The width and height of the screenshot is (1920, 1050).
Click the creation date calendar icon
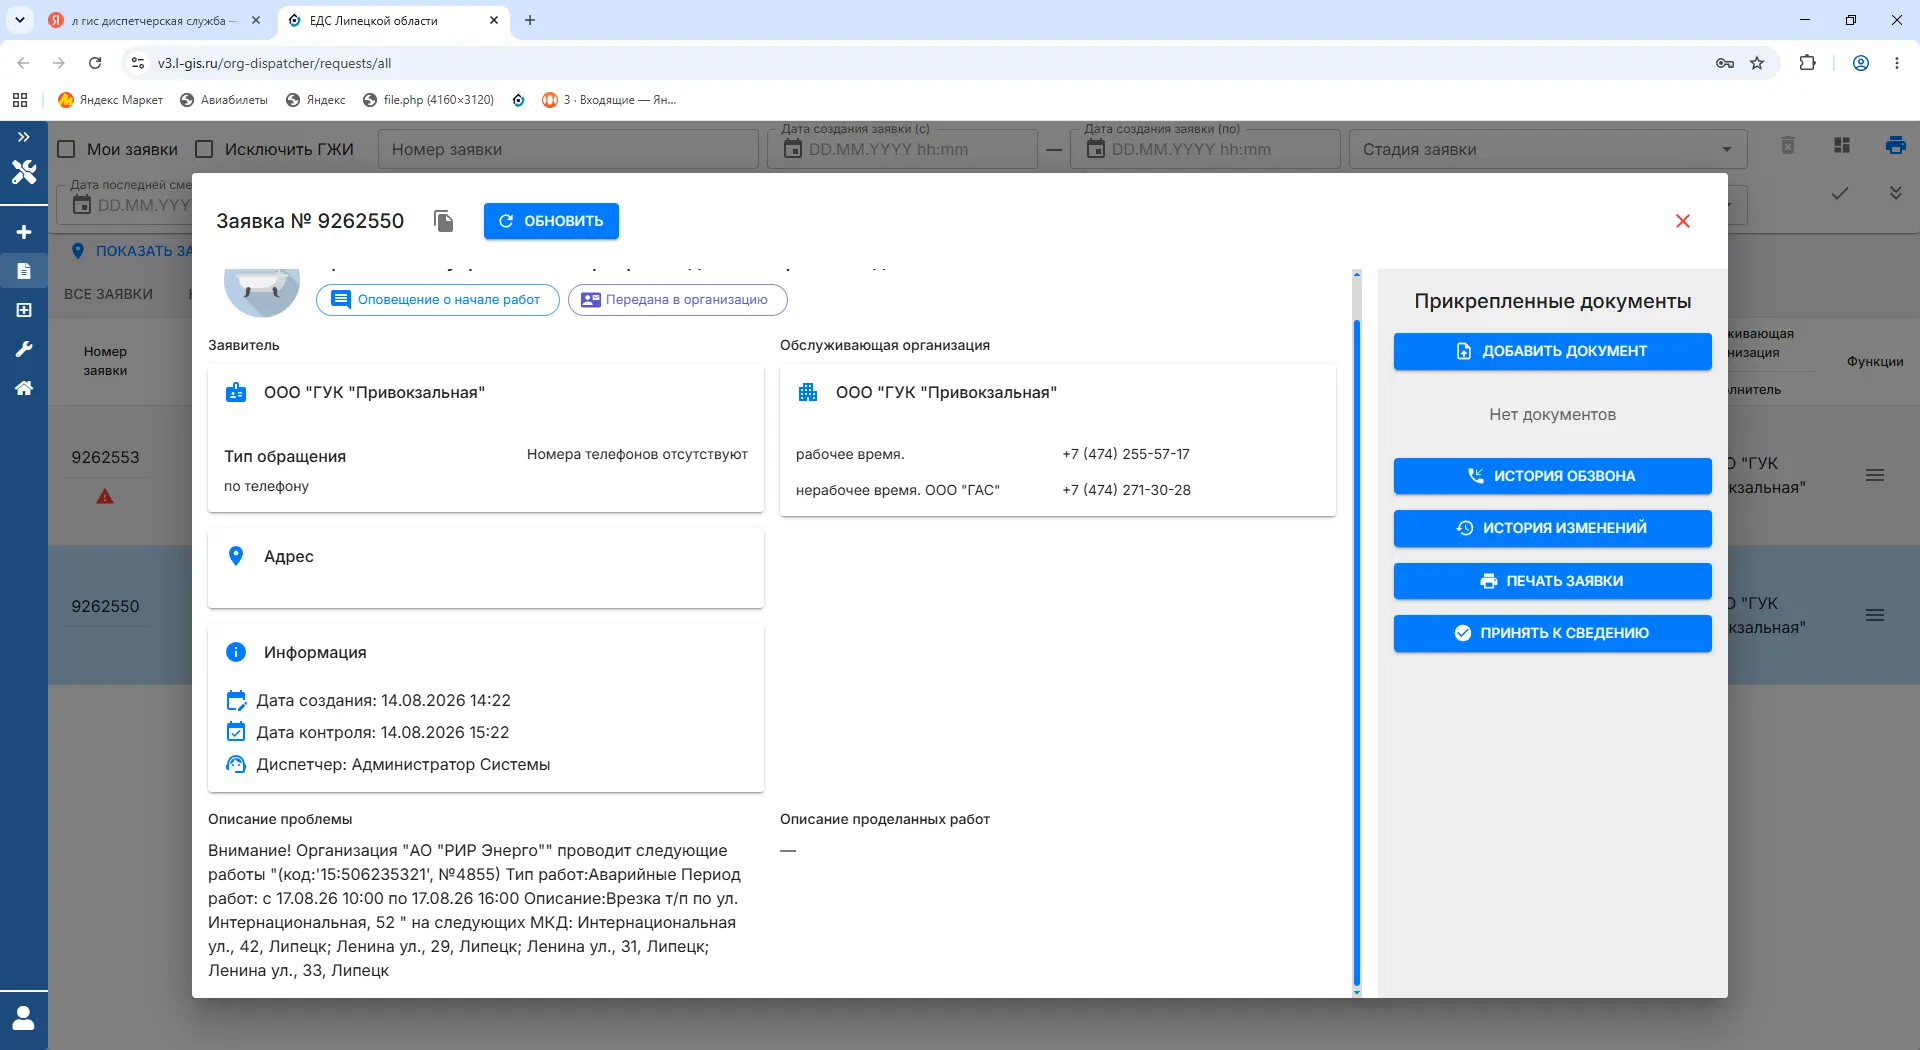pos(236,700)
